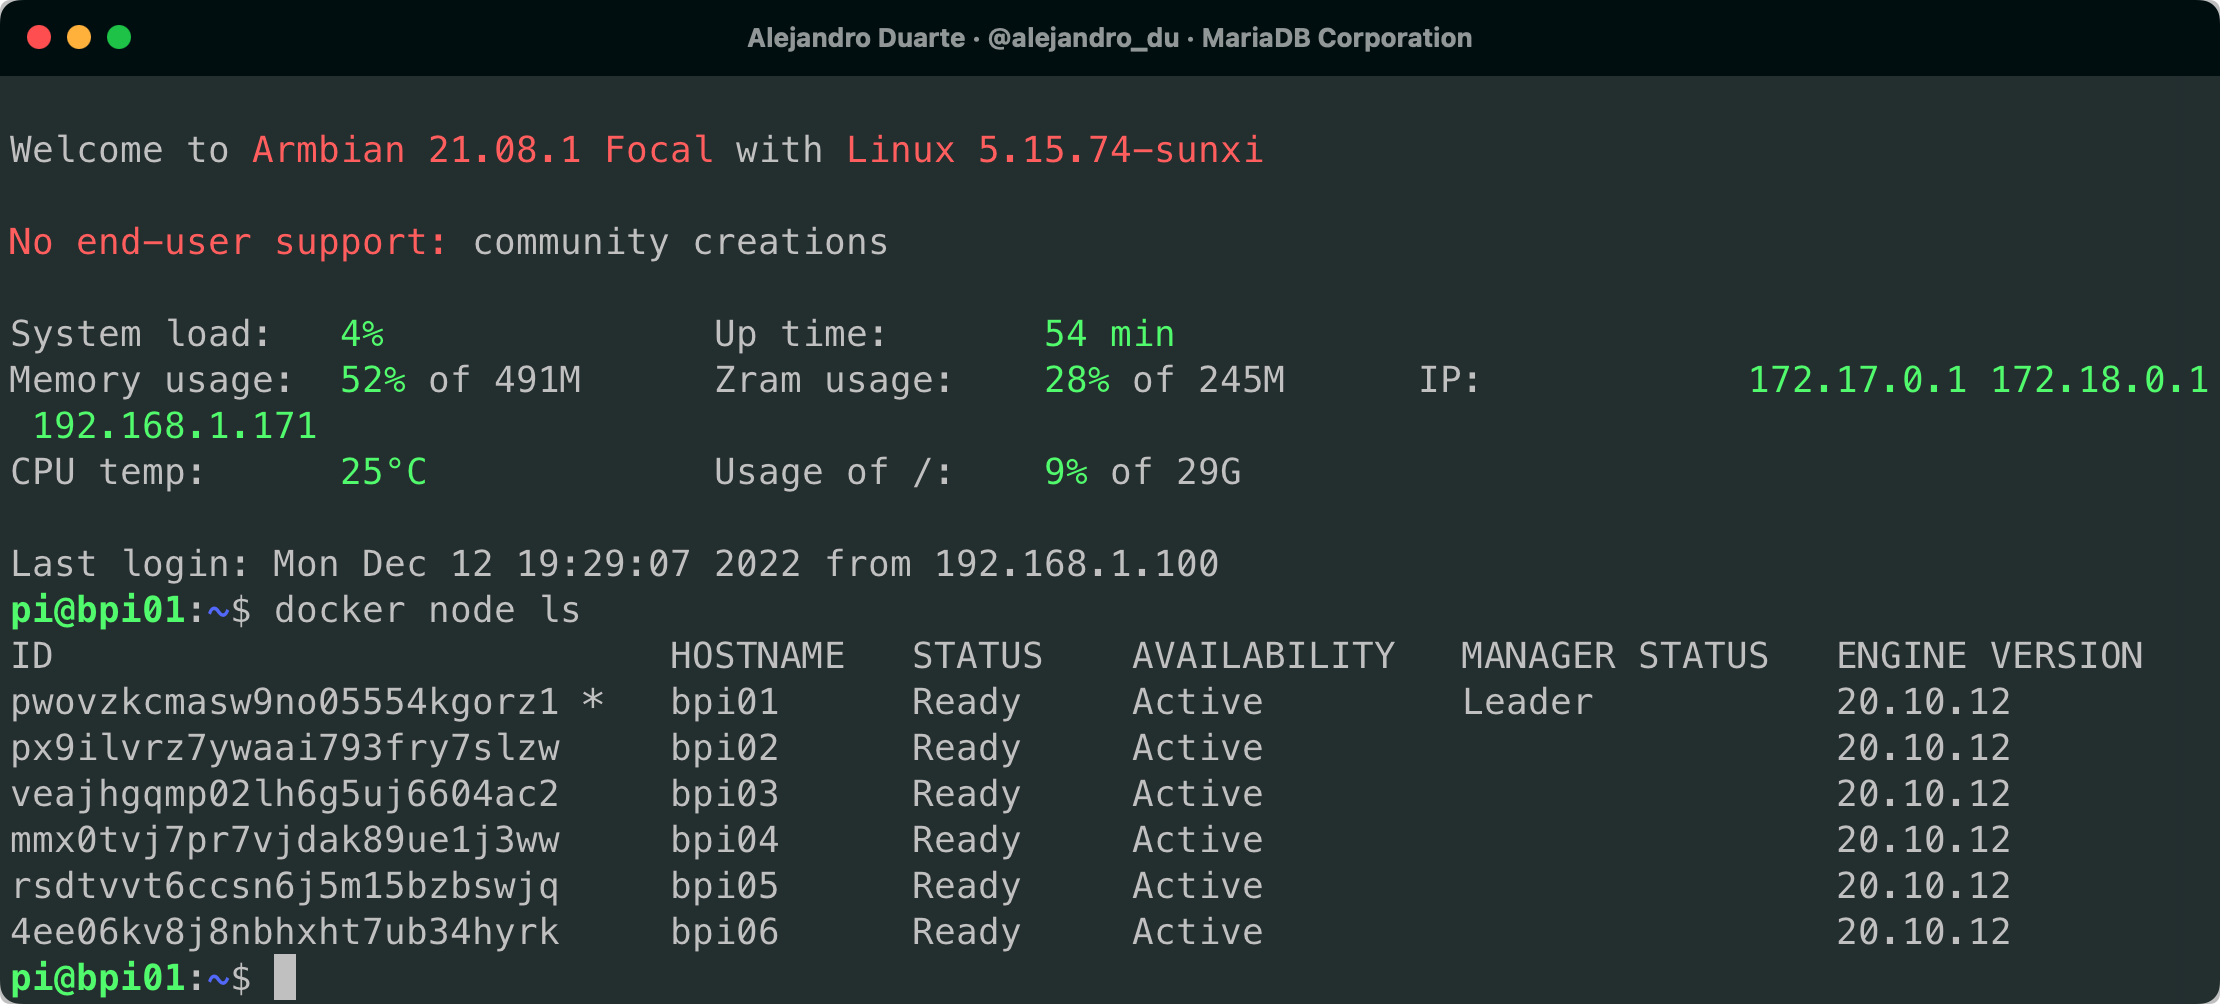Click the Leader manager status text
Screen dimensions: 2220x1004
(x=1527, y=702)
